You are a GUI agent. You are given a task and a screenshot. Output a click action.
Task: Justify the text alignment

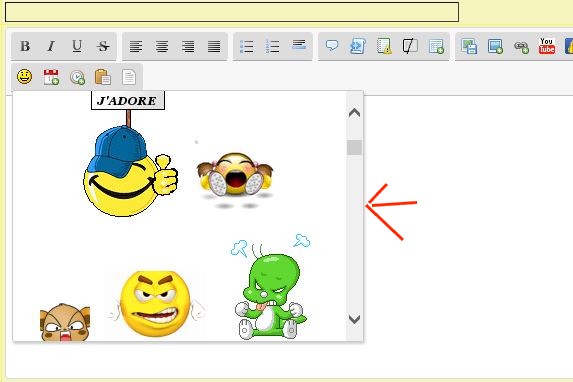214,46
